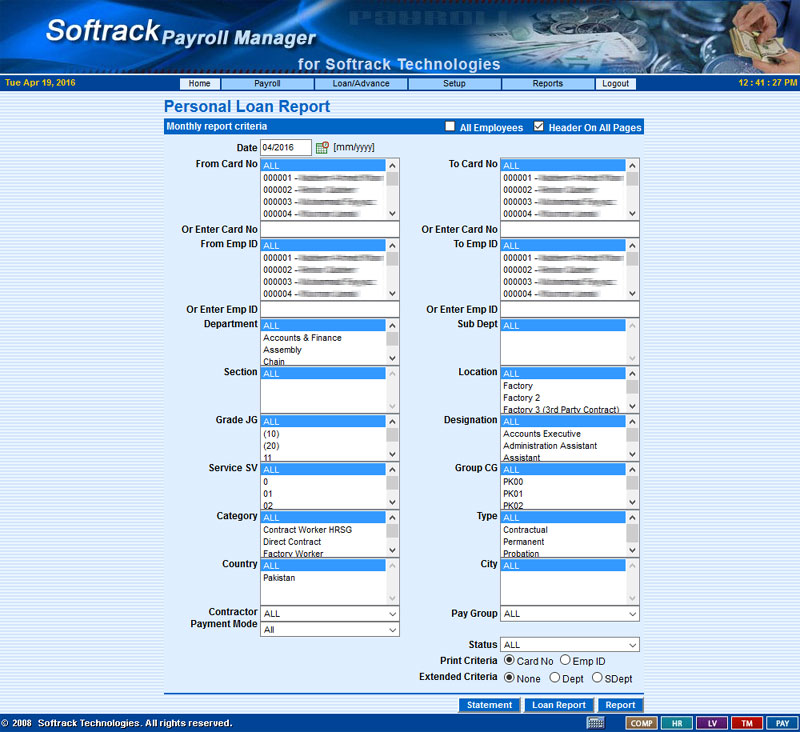This screenshot has width=800, height=732.
Task: Open the Status dropdown
Action: coord(569,646)
